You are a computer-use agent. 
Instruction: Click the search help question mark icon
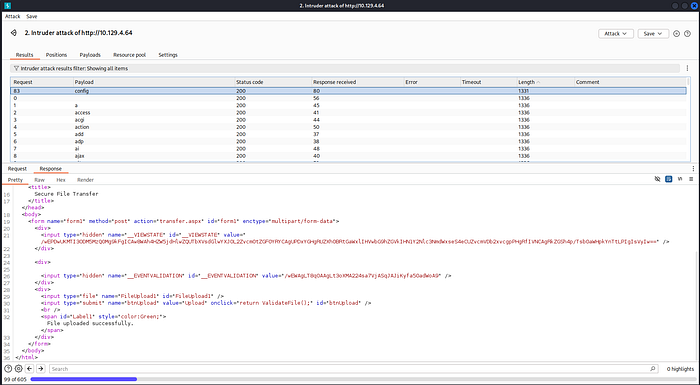pyautogui.click(x=8, y=368)
